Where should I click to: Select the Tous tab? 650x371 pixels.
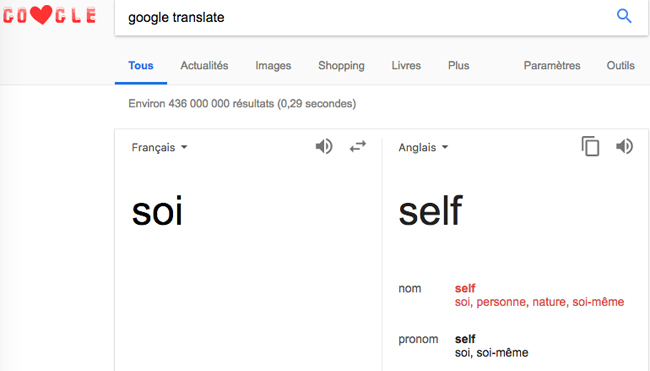click(141, 65)
